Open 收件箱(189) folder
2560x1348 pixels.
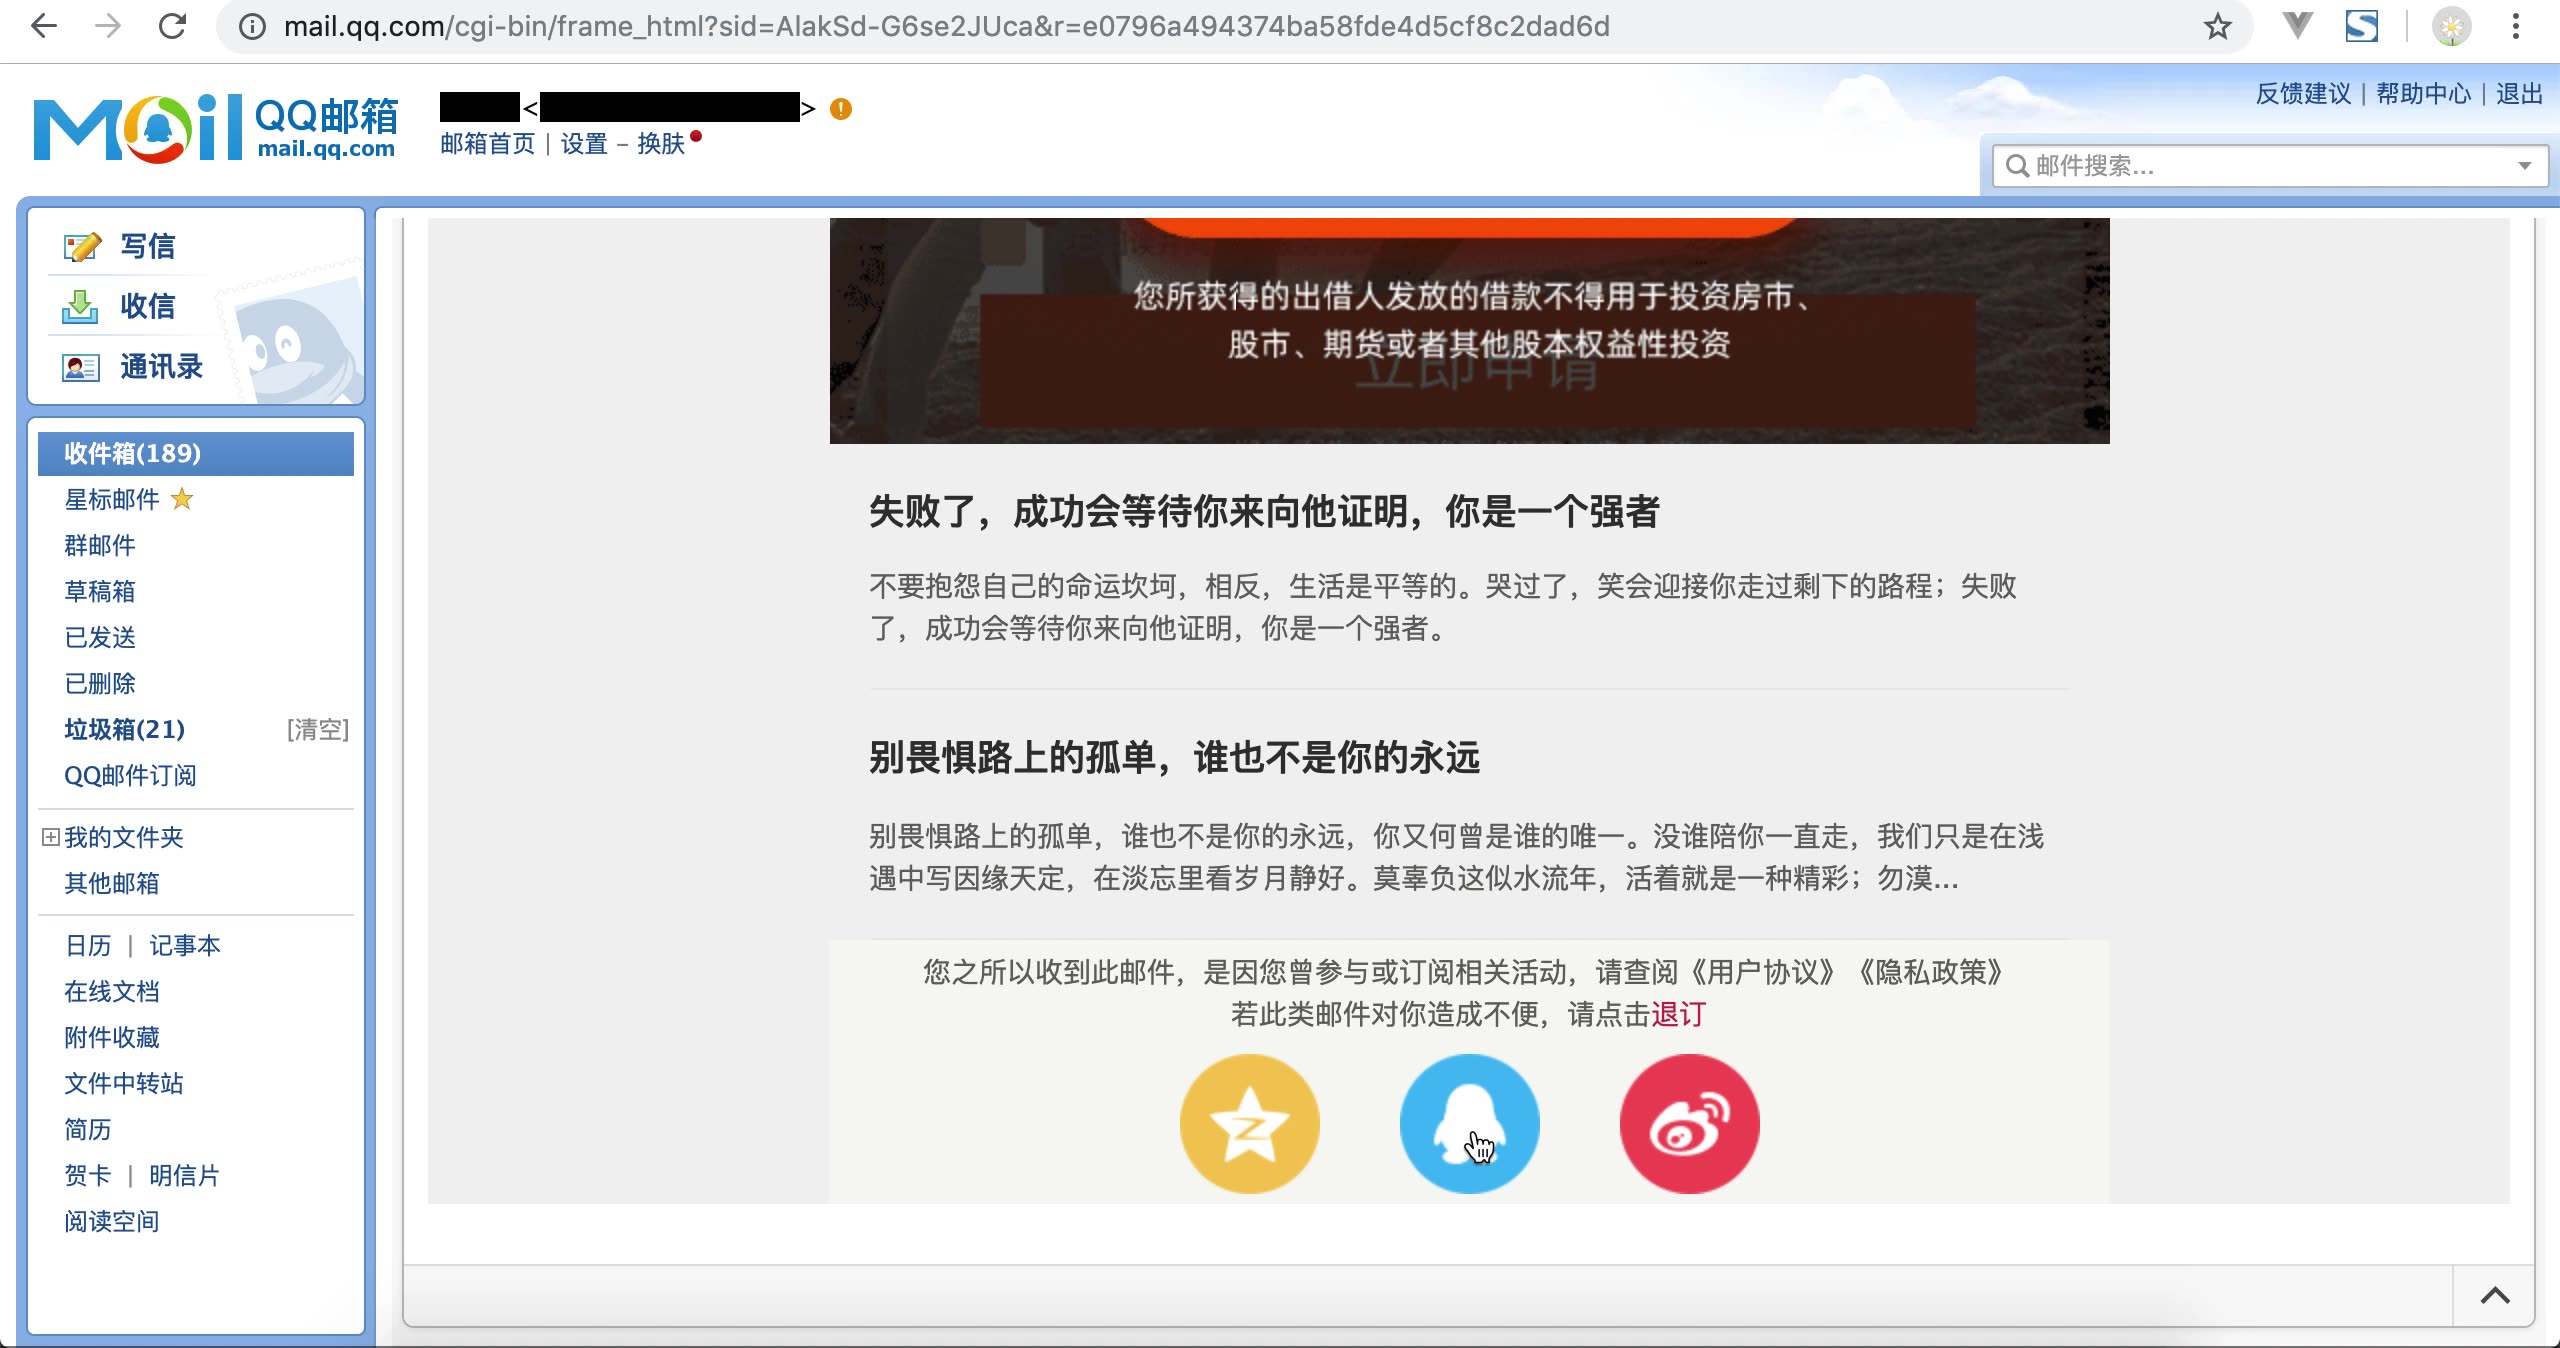(x=196, y=453)
